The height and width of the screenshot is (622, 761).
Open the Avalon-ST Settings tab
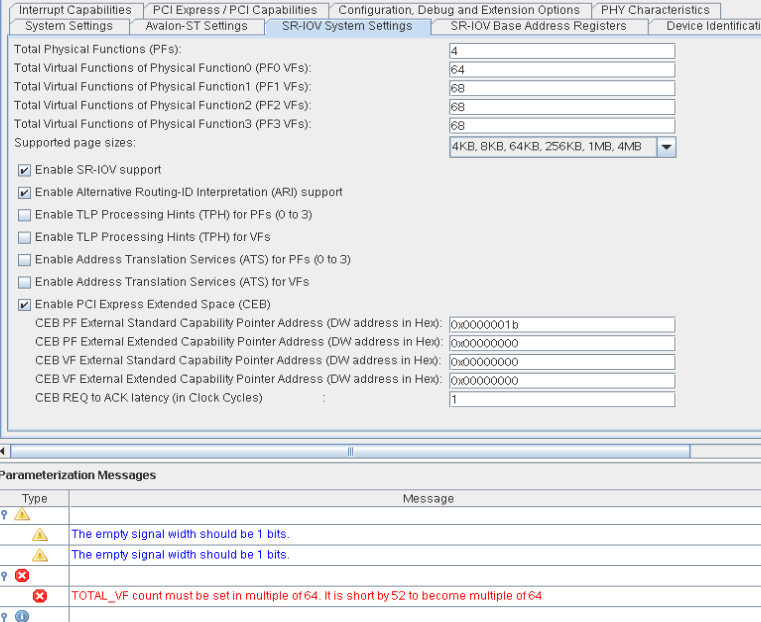pos(197,26)
